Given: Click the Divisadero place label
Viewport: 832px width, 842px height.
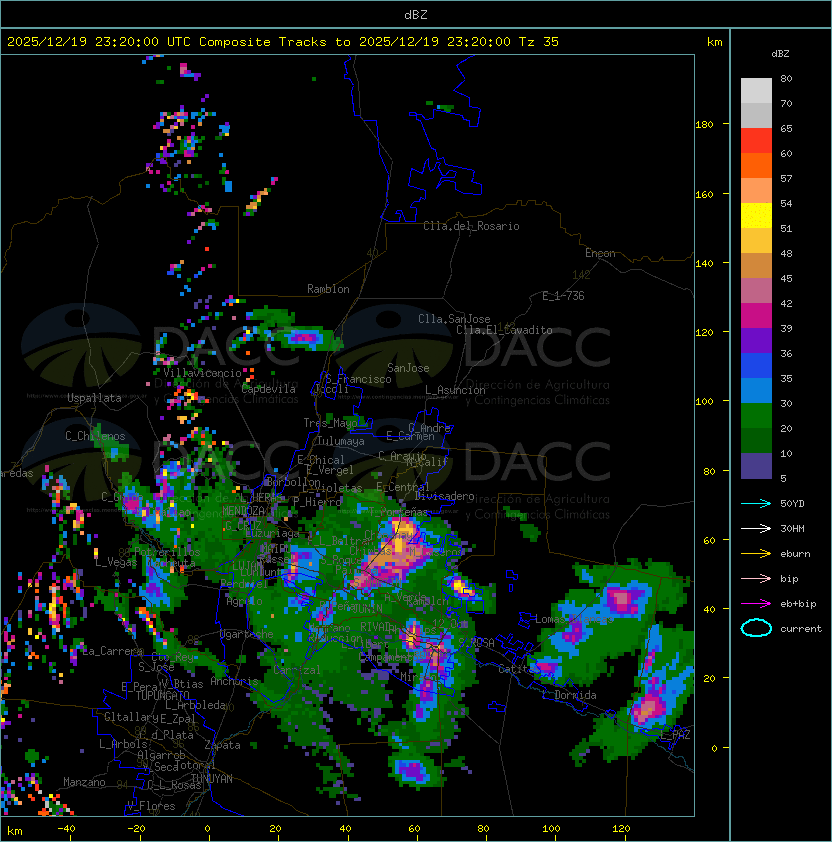Looking at the screenshot, I should (444, 496).
